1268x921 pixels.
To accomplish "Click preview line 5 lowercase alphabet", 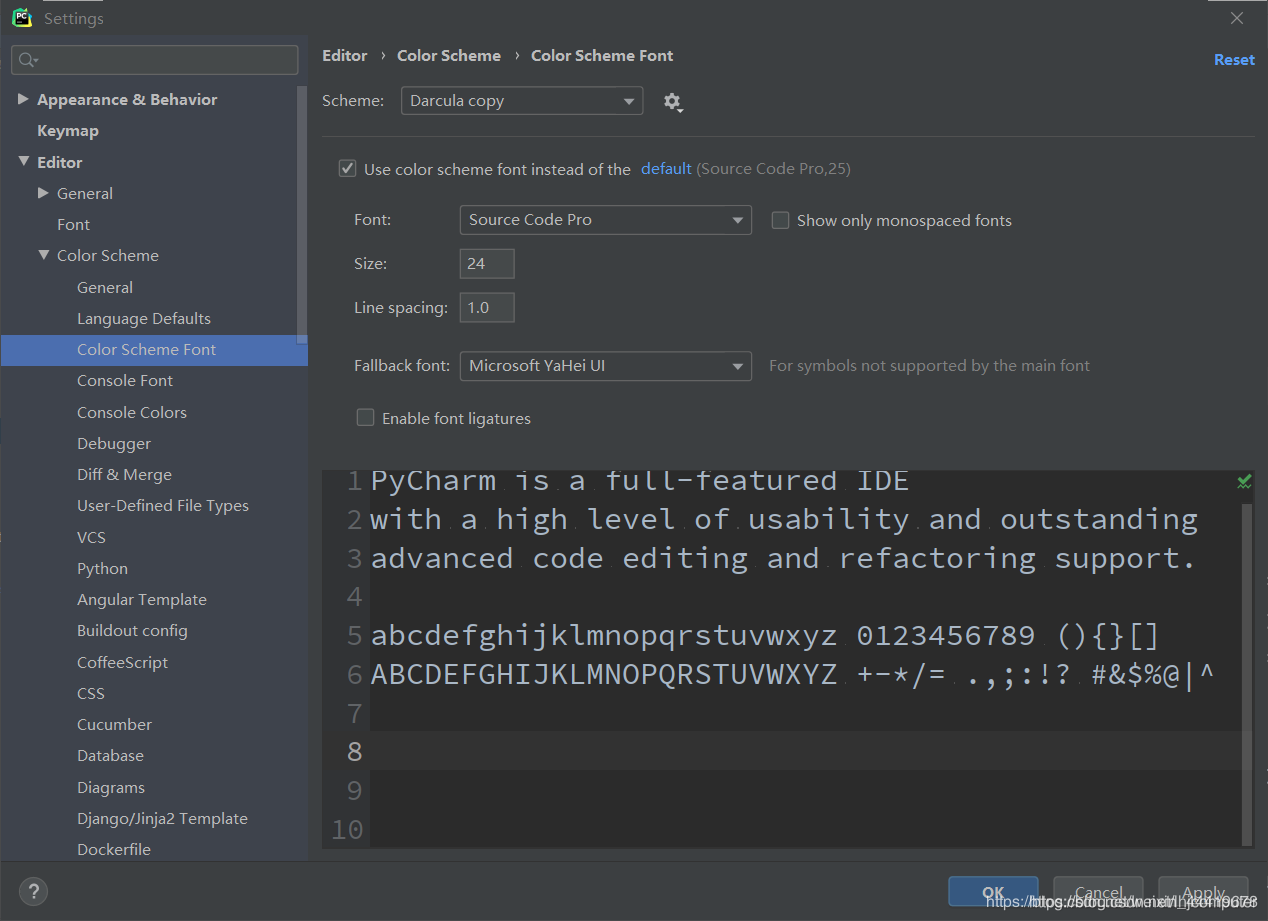I will pyautogui.click(x=604, y=636).
